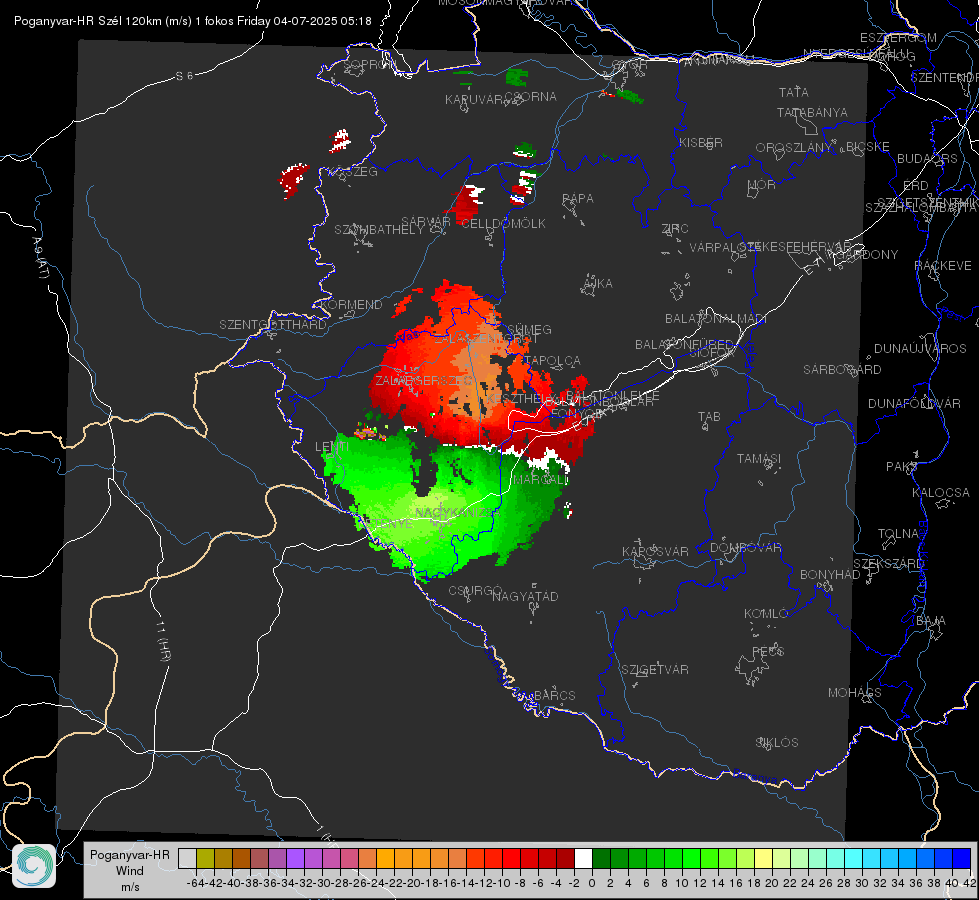Click the MOHÁCS city label
This screenshot has height=900, width=979.
(855, 693)
